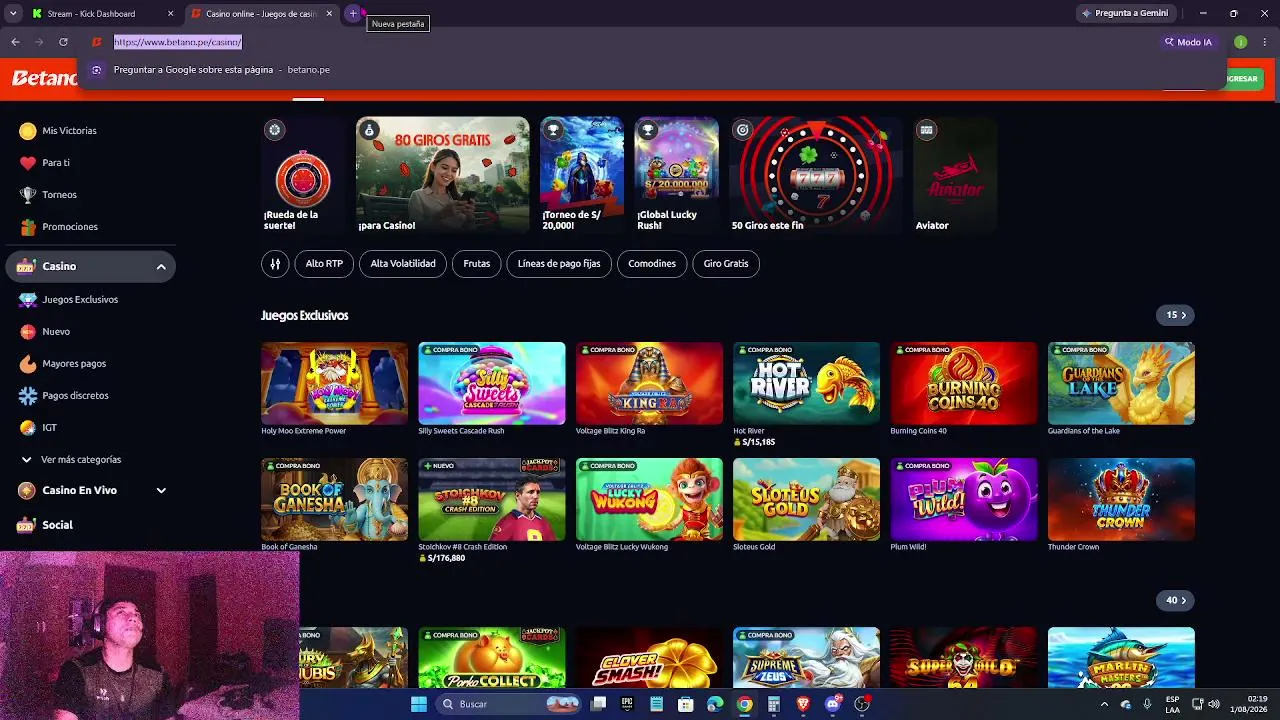Open the 50 Giros este fin promo
This screenshot has height=720, width=1280.
(x=816, y=176)
